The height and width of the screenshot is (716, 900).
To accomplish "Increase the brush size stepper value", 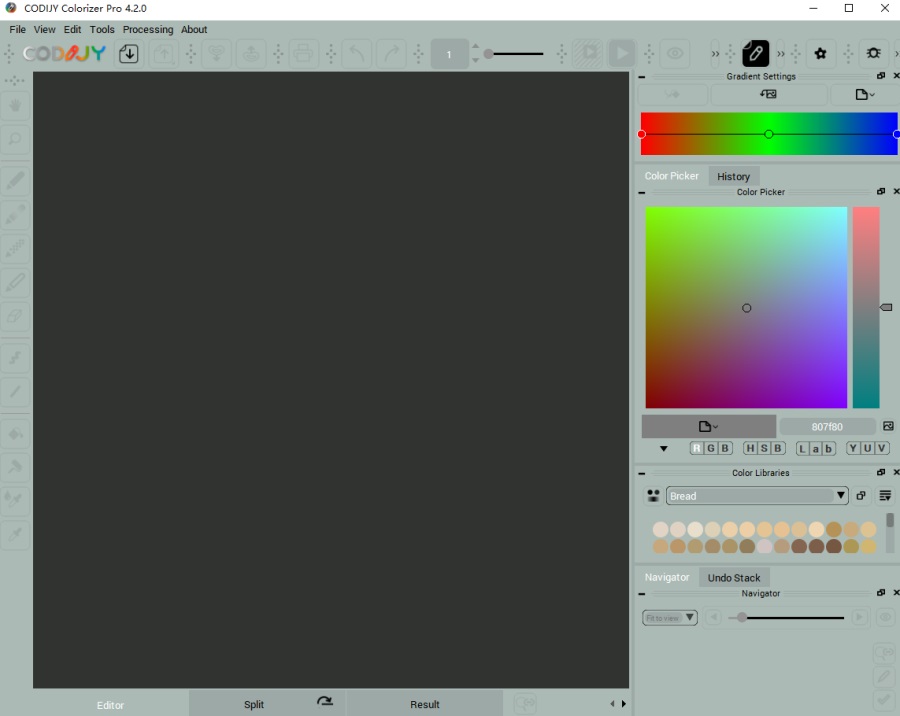I will coord(475,47).
